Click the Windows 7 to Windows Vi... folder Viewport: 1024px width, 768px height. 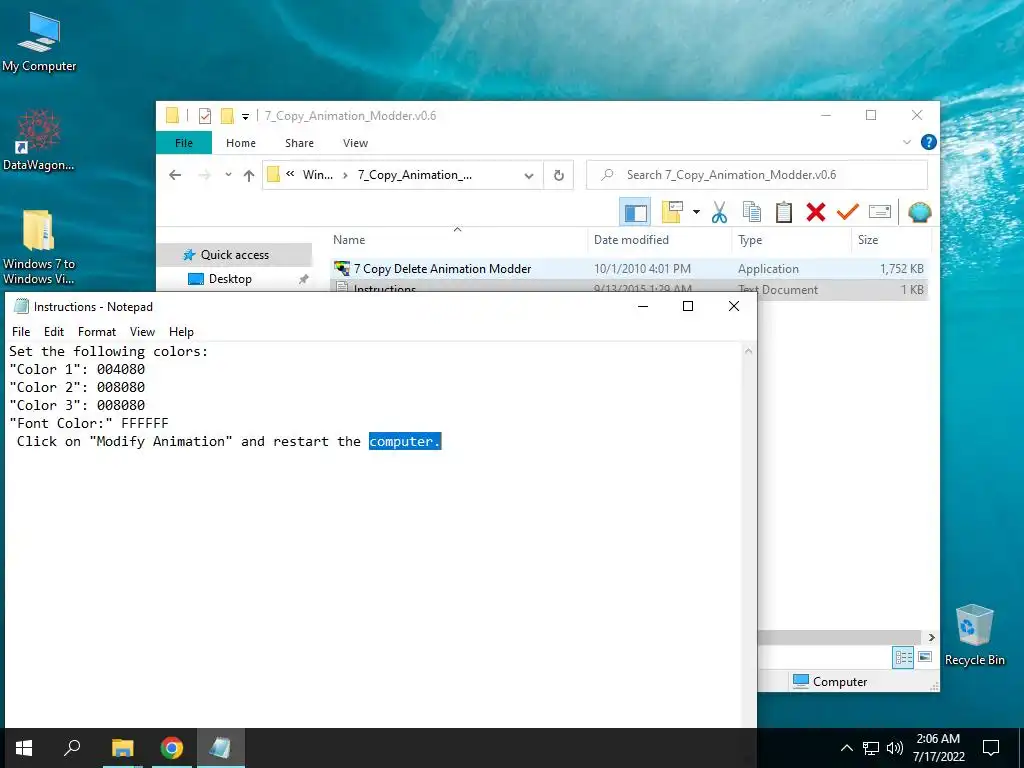point(39,248)
